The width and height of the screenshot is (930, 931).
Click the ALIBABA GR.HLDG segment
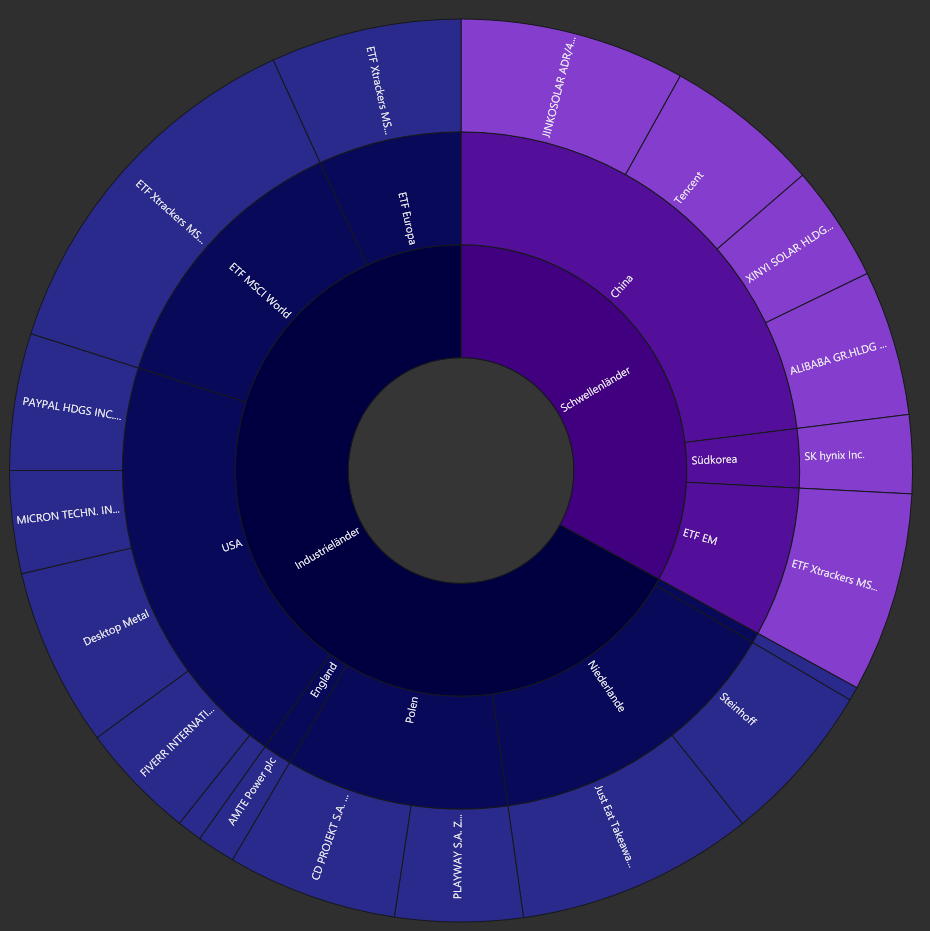point(838,358)
